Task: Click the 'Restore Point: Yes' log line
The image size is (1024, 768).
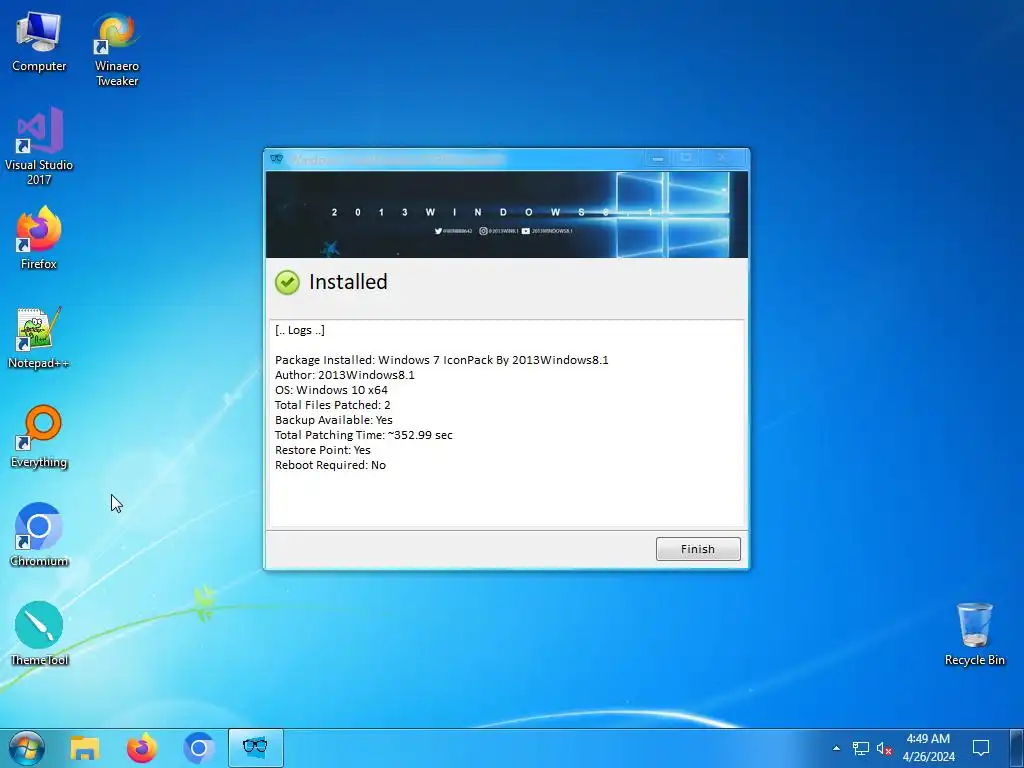Action: (323, 450)
